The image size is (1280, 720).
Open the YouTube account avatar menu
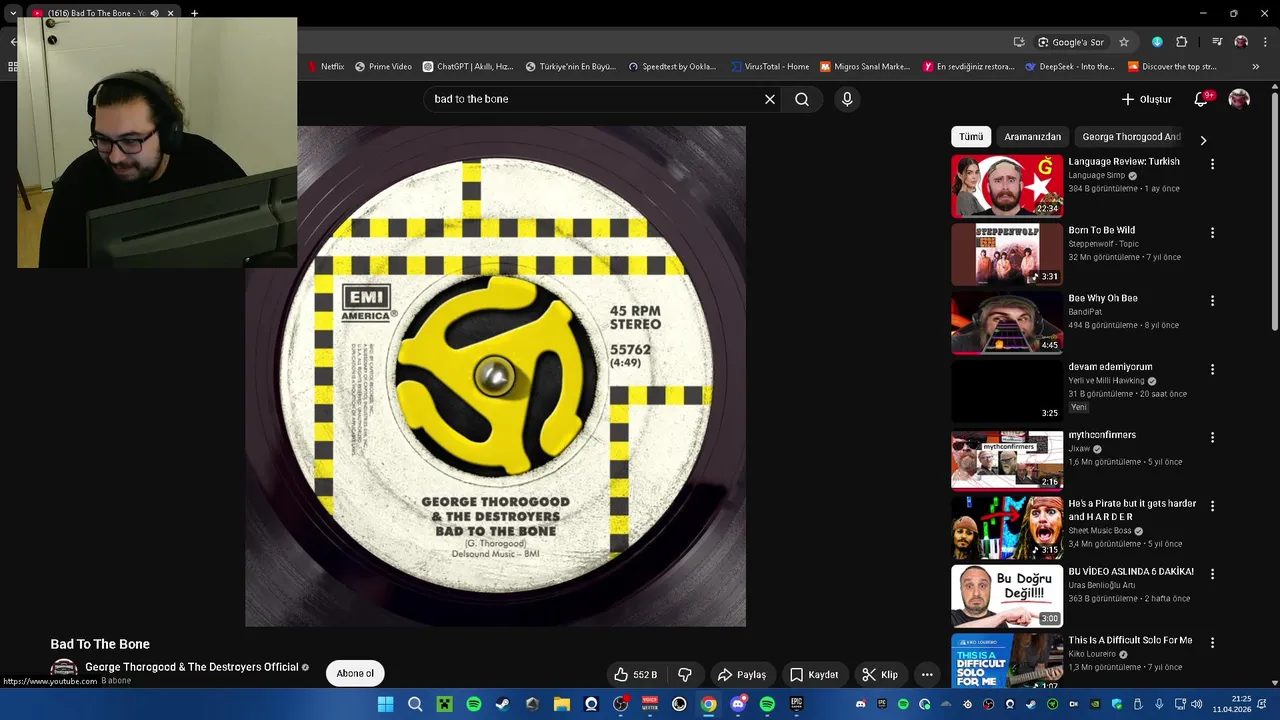click(x=1239, y=99)
